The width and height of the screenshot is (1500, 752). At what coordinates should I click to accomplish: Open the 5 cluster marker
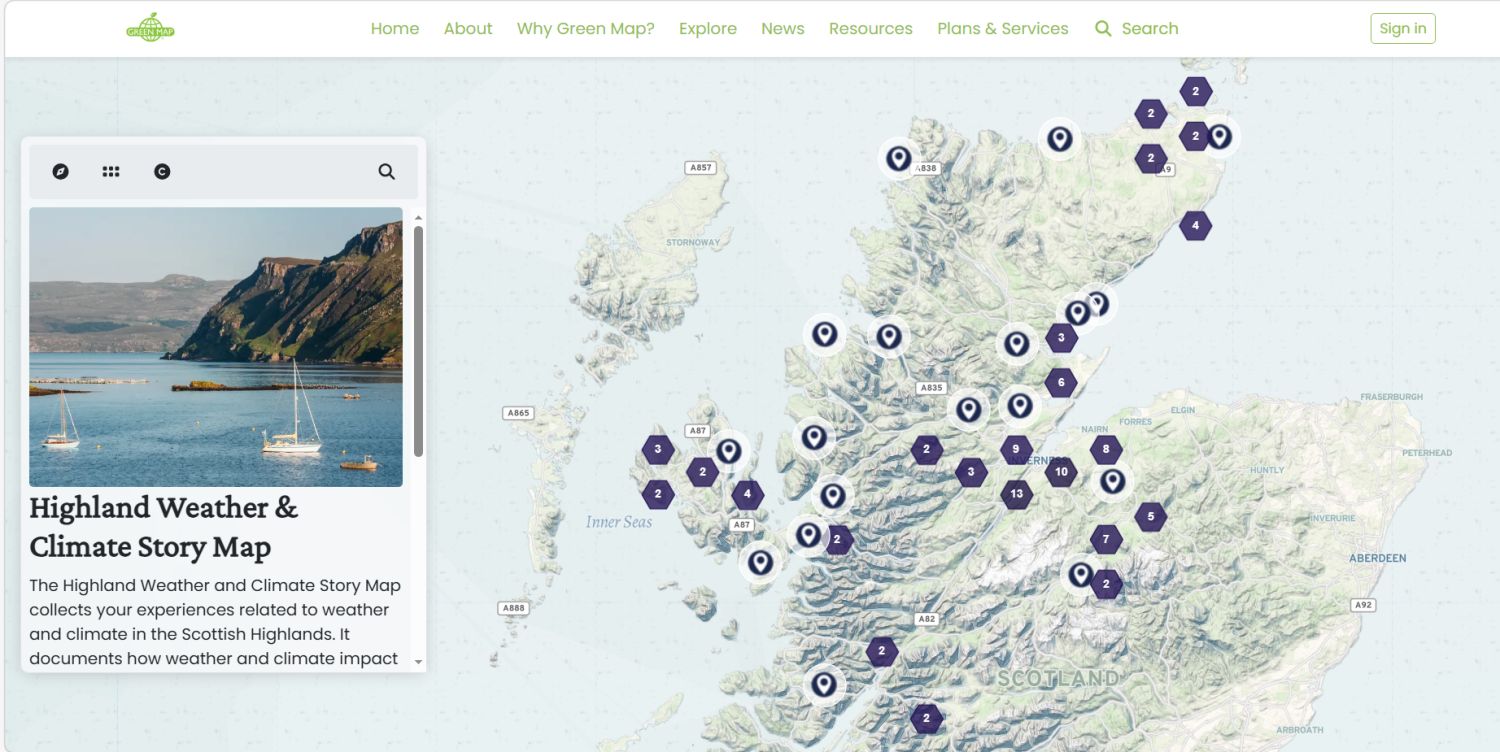1151,517
